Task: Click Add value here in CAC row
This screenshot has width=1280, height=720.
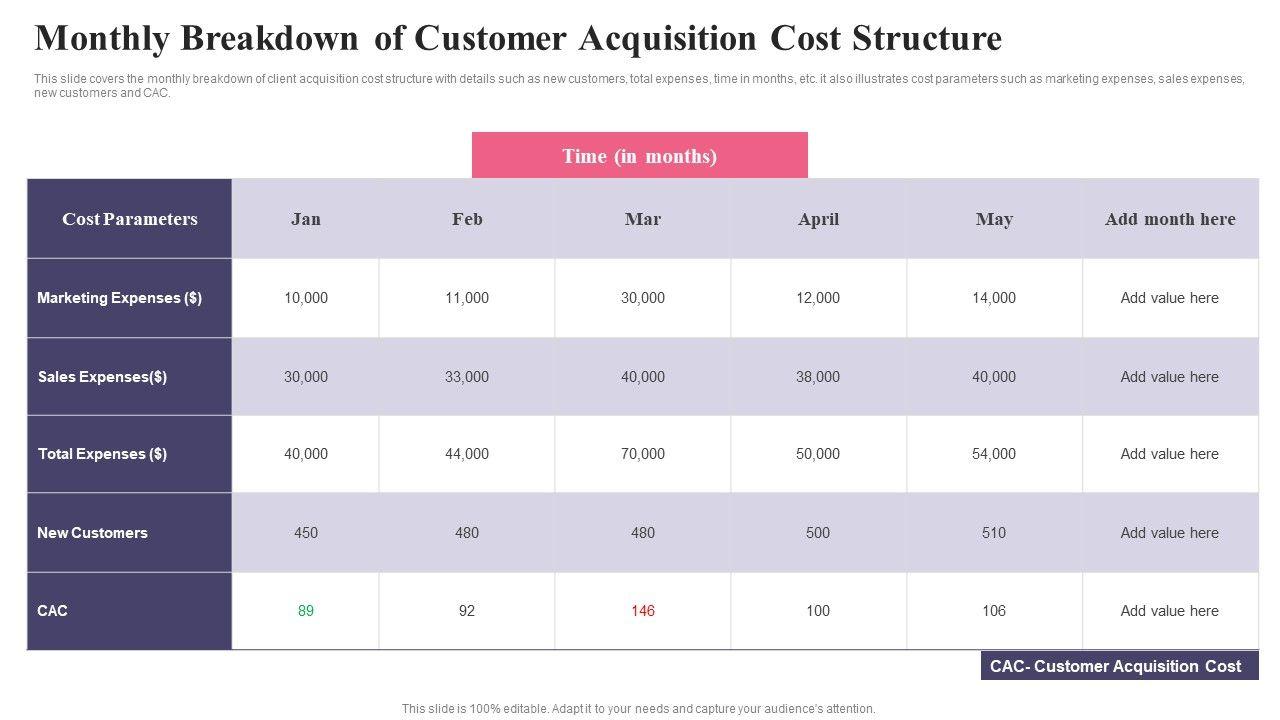Action: [1170, 611]
